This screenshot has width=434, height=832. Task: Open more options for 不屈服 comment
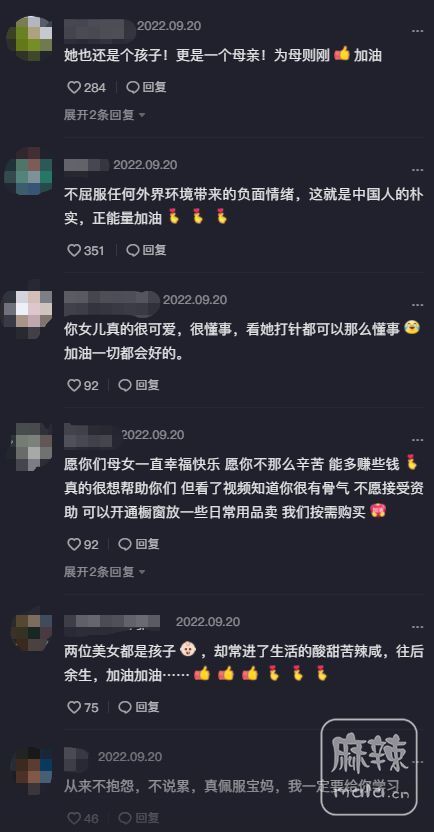click(x=418, y=170)
